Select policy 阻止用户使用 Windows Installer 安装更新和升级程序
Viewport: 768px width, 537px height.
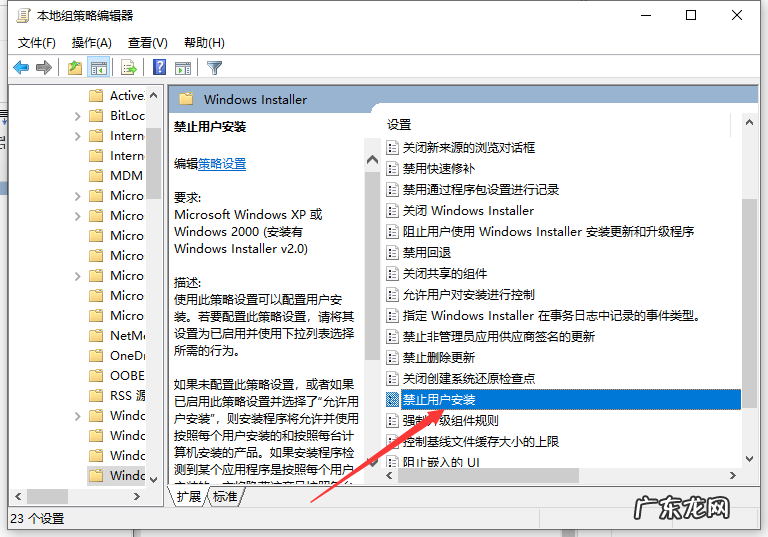tap(548, 231)
